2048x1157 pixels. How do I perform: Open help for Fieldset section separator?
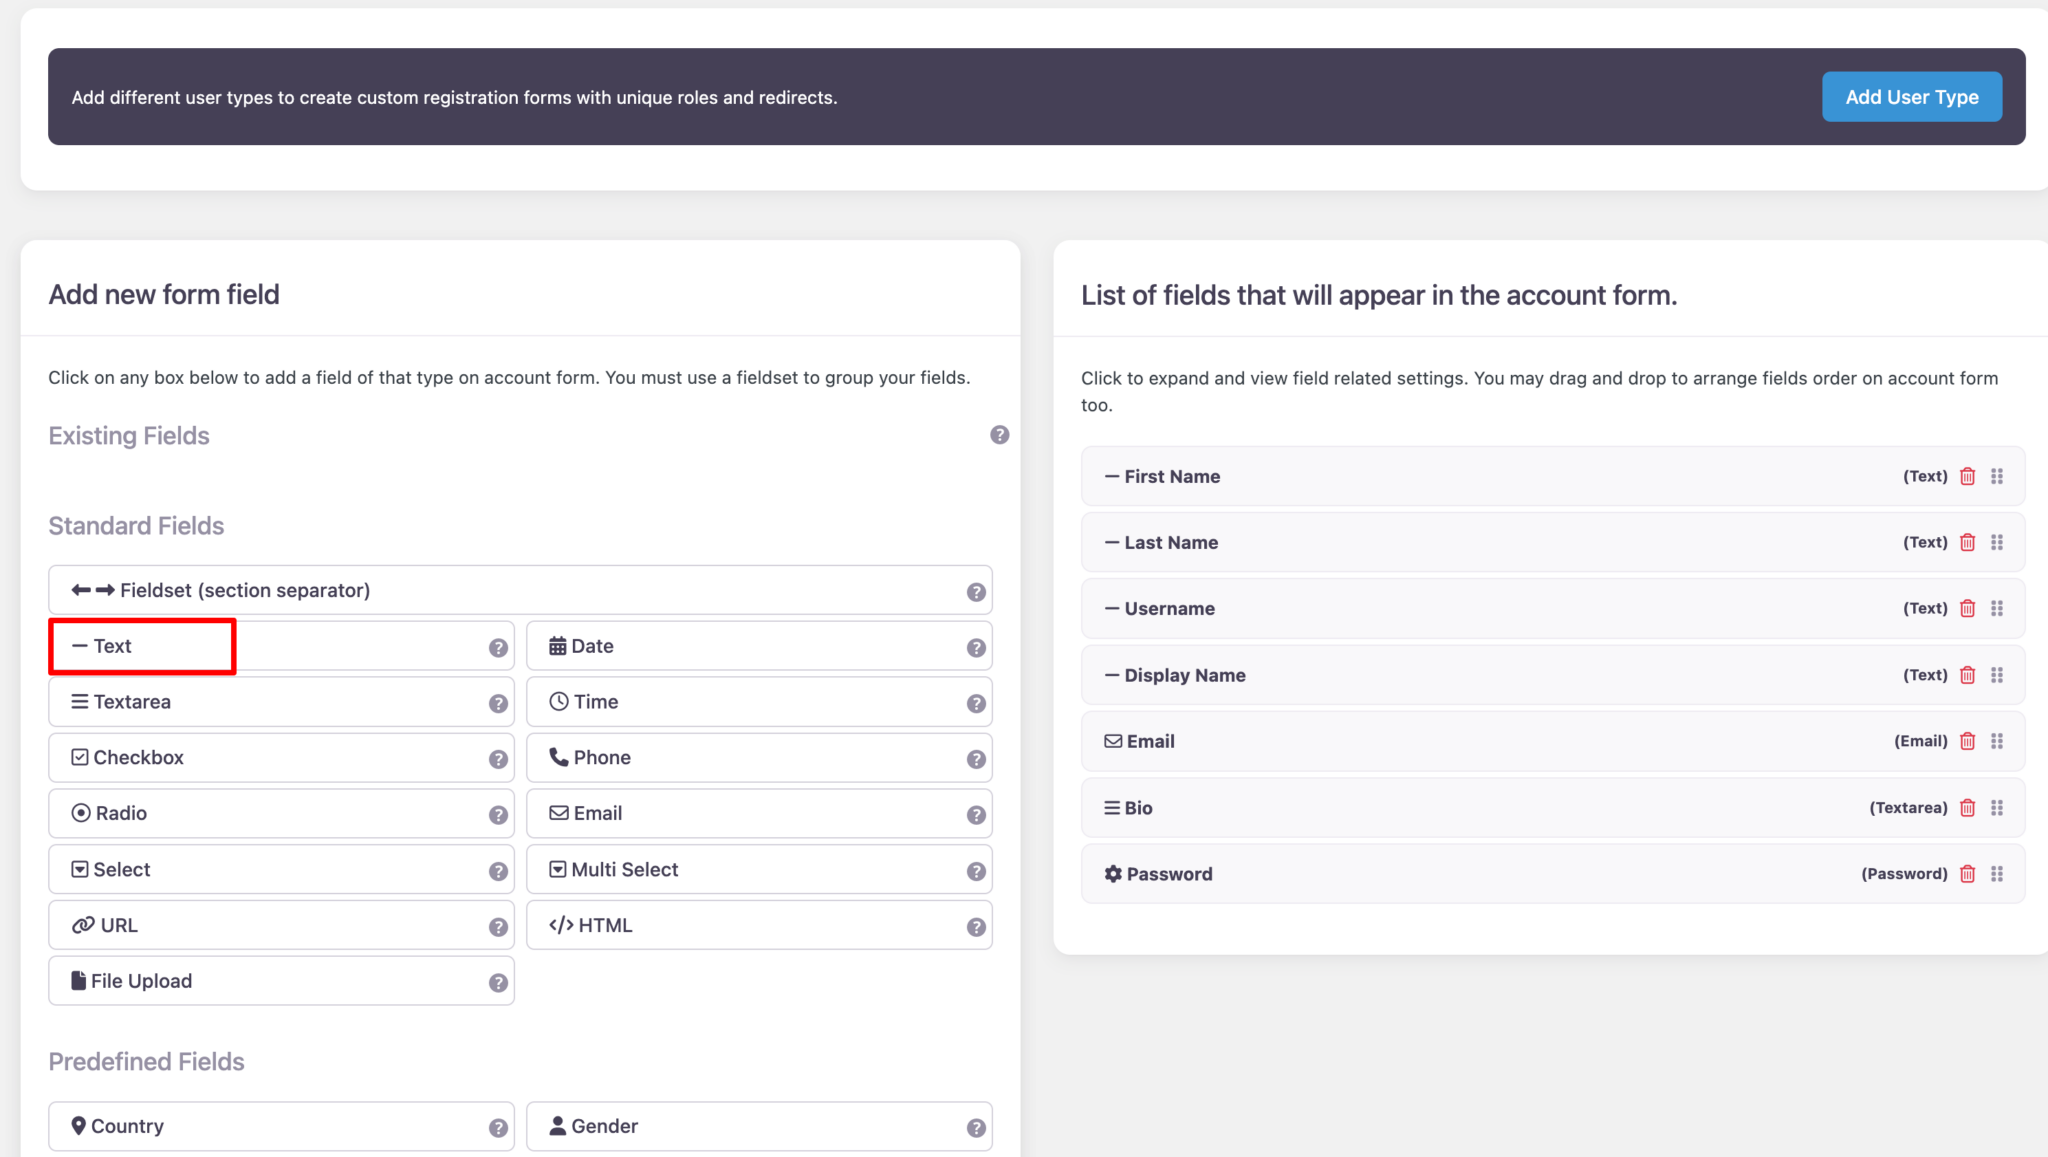click(976, 592)
